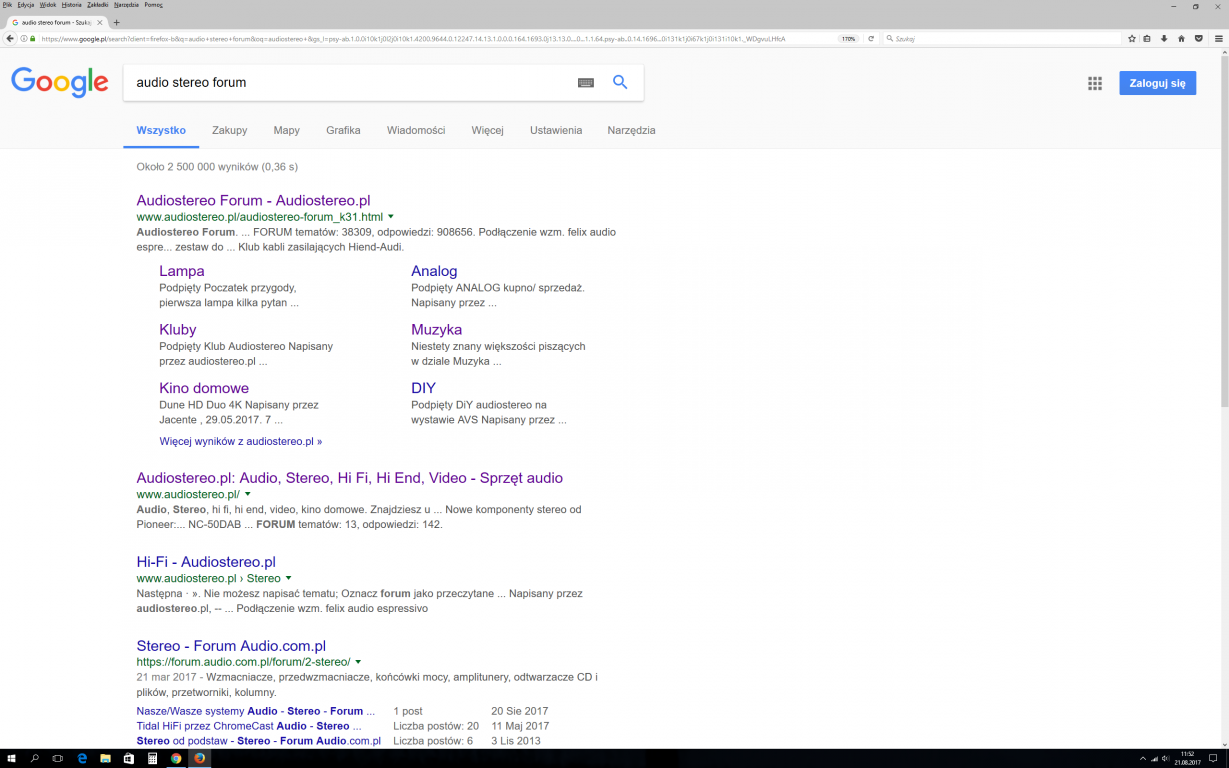Go back with the browser back arrow

point(10,39)
